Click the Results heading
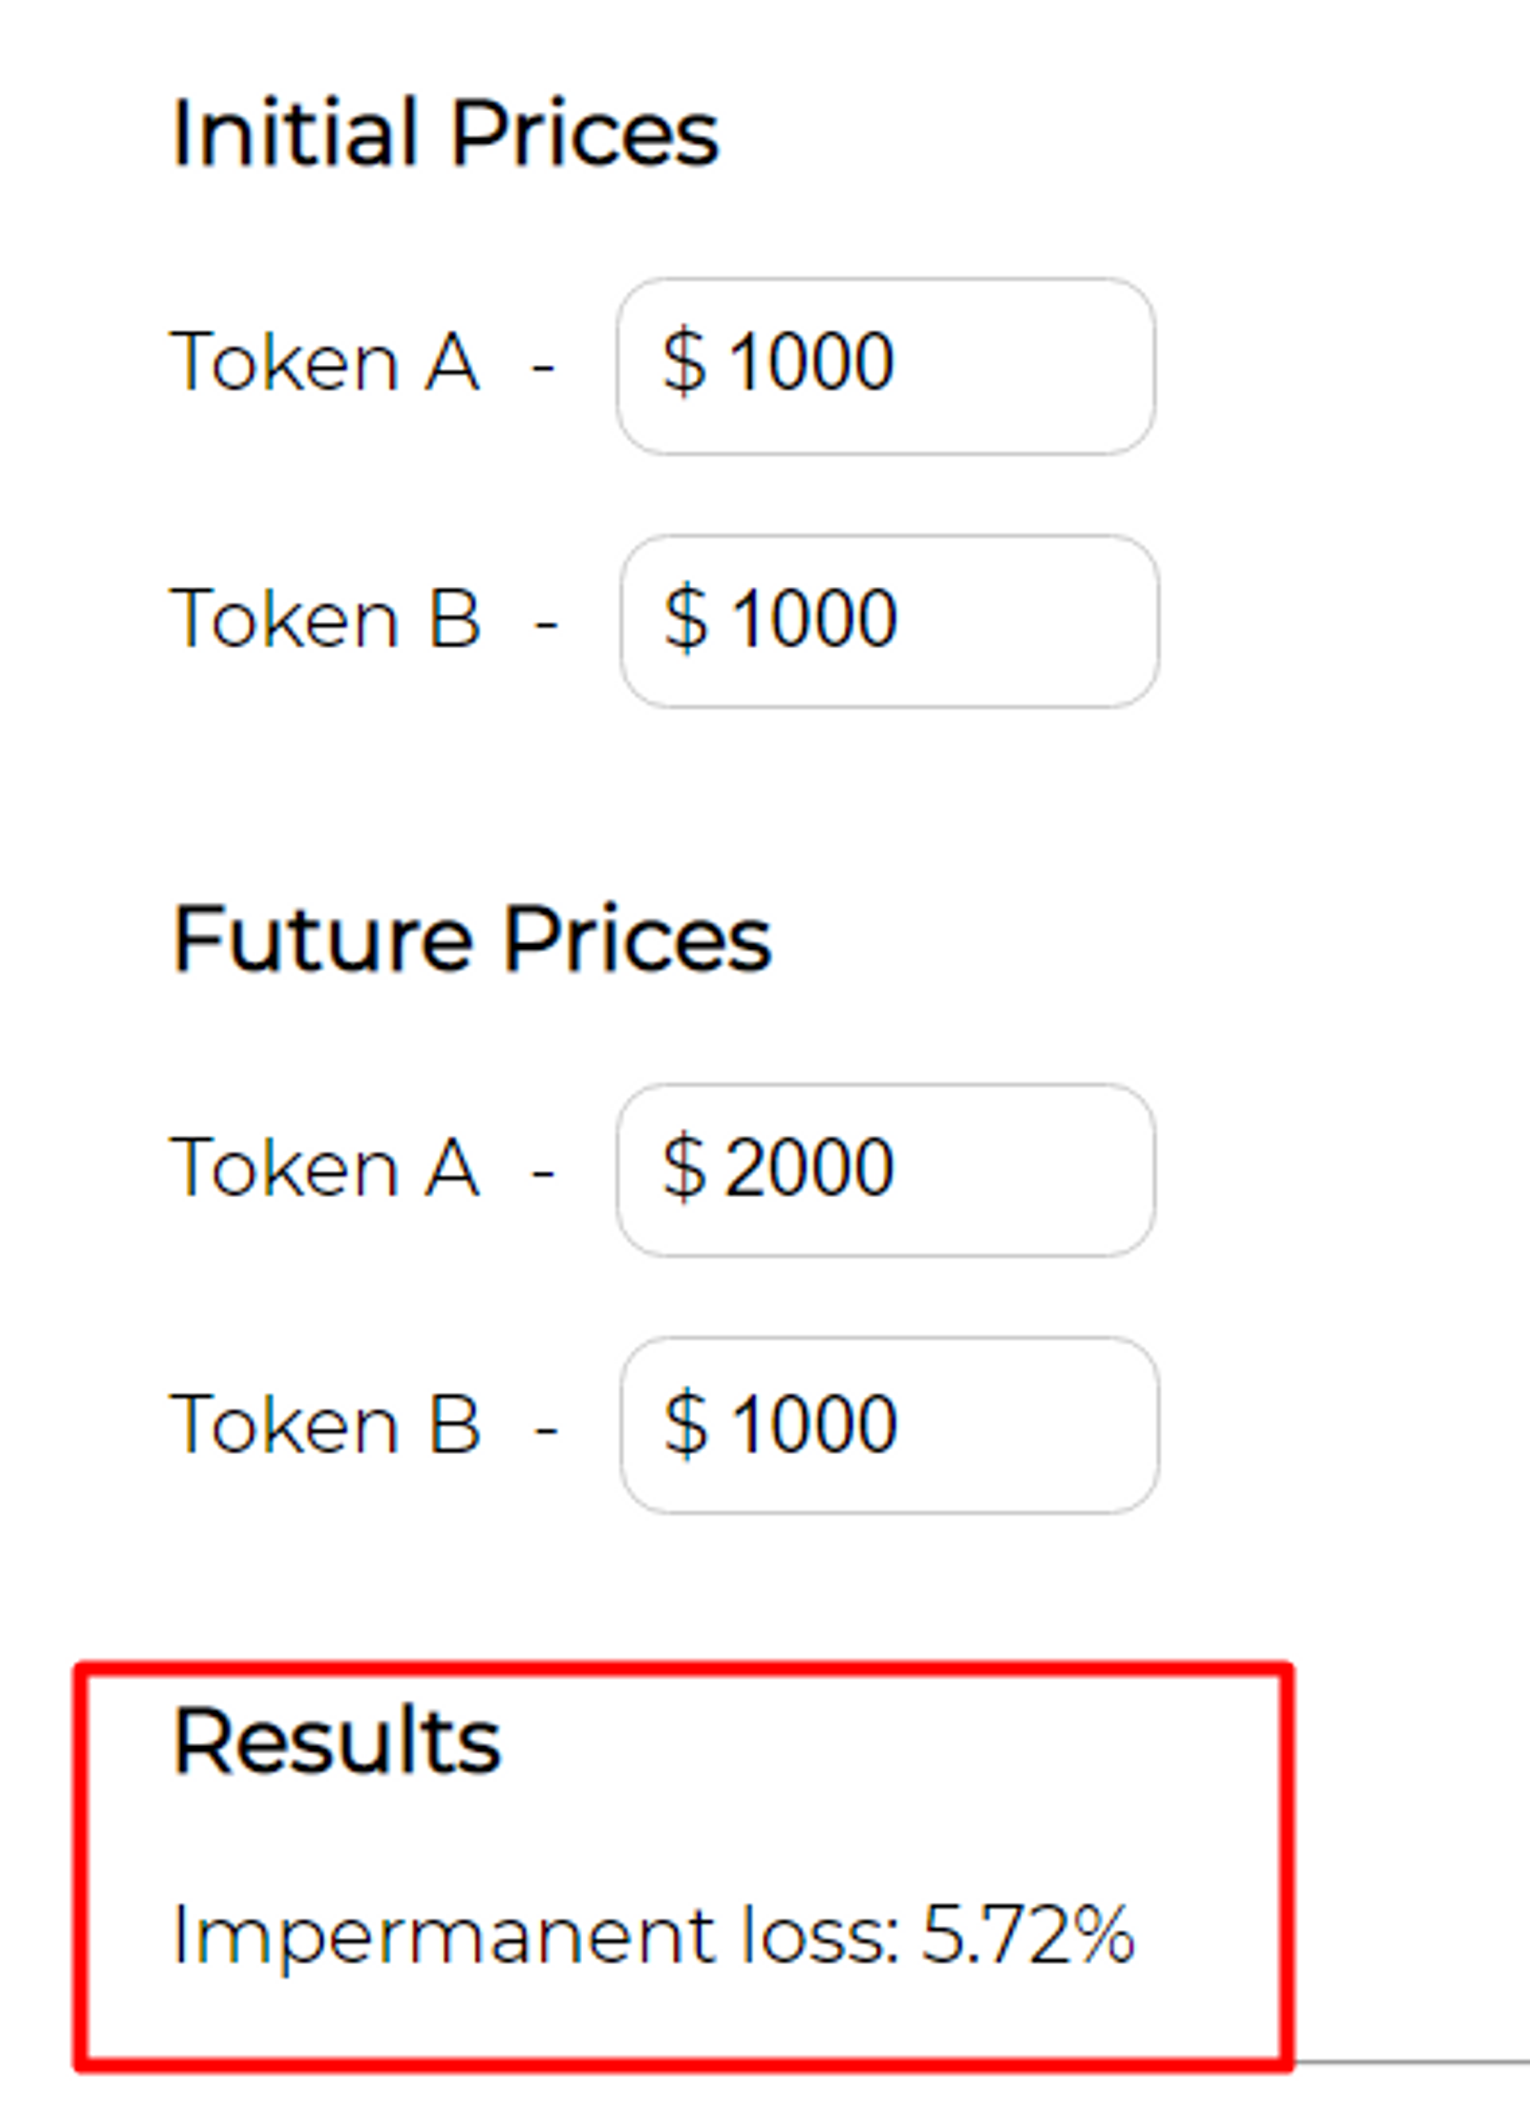 tap(336, 1742)
